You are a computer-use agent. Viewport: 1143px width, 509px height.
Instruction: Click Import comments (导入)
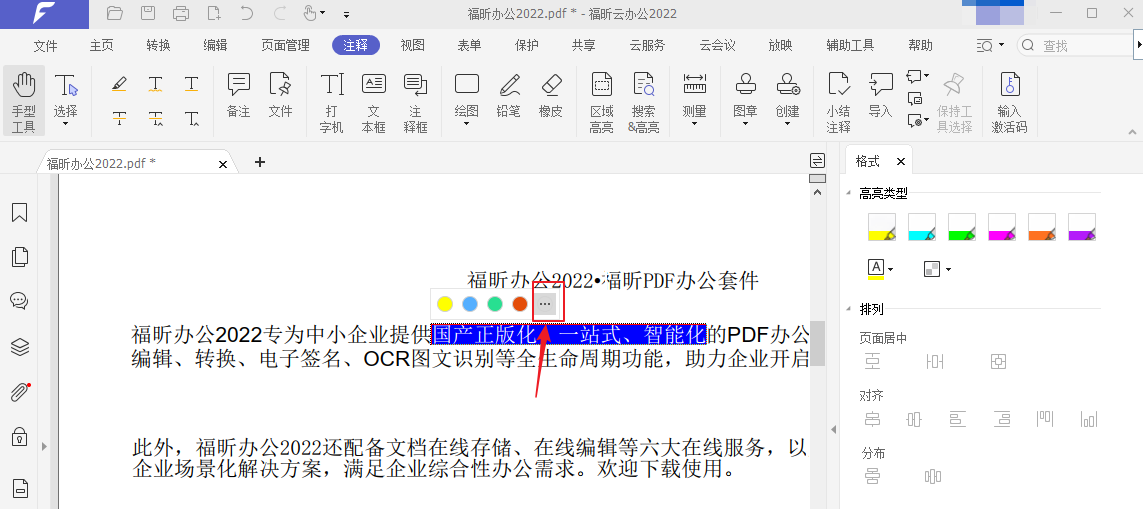click(881, 94)
